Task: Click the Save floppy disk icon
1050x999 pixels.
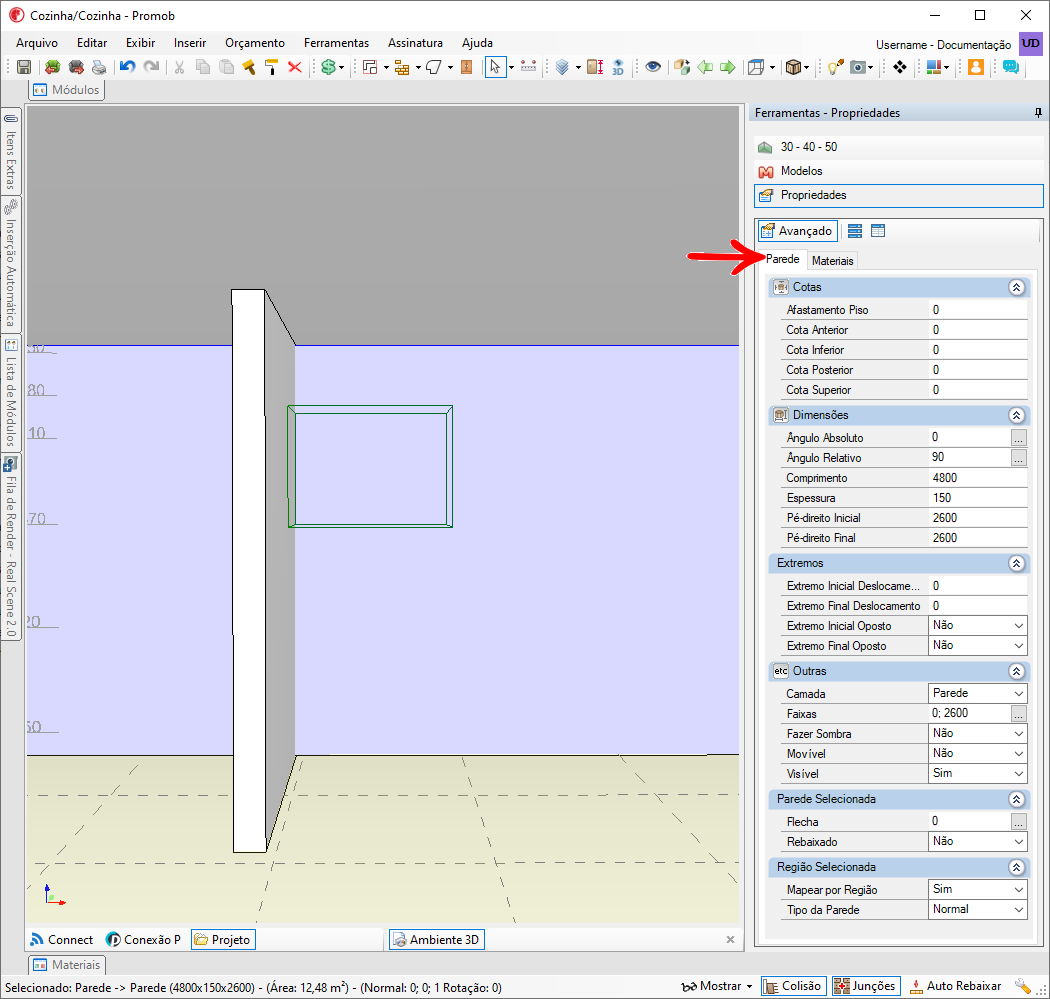Action: 24,67
